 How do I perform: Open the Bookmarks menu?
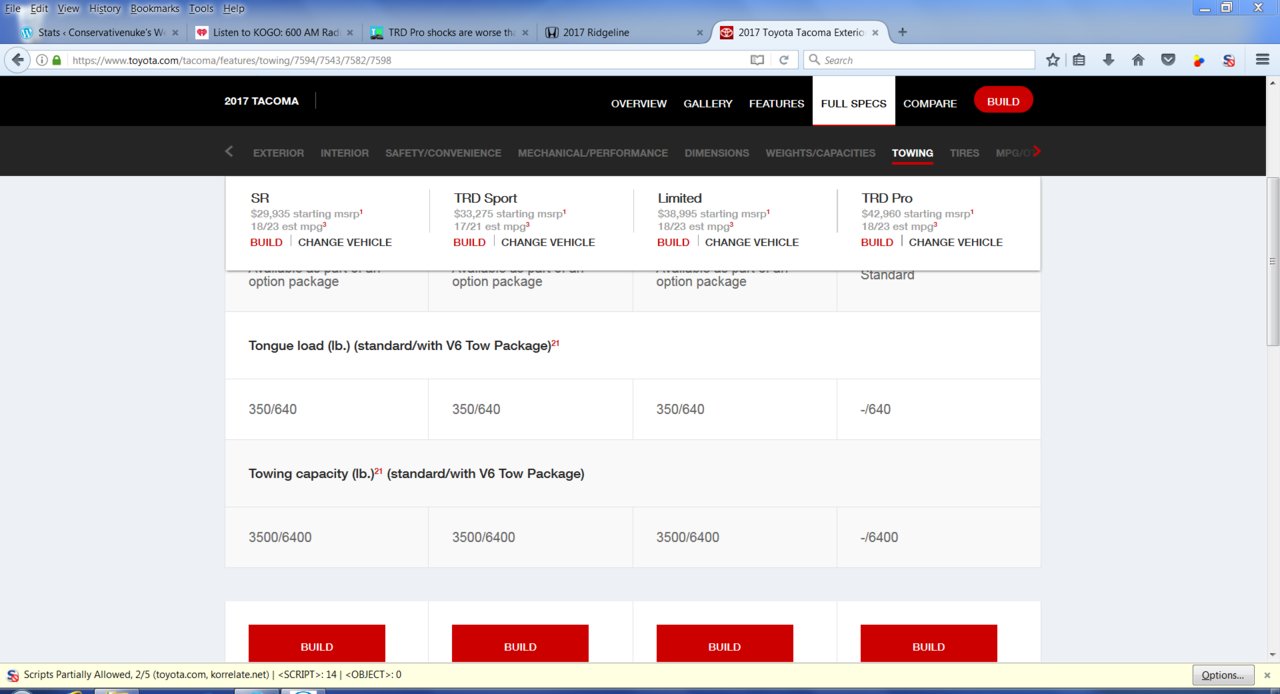point(155,8)
